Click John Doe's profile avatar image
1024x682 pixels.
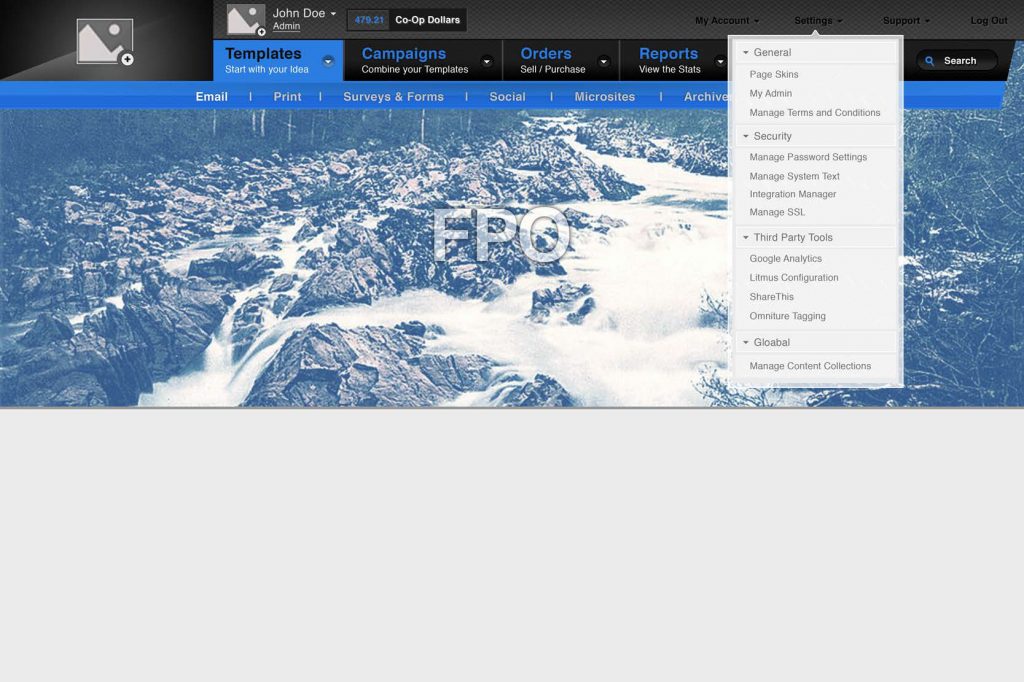(245, 19)
